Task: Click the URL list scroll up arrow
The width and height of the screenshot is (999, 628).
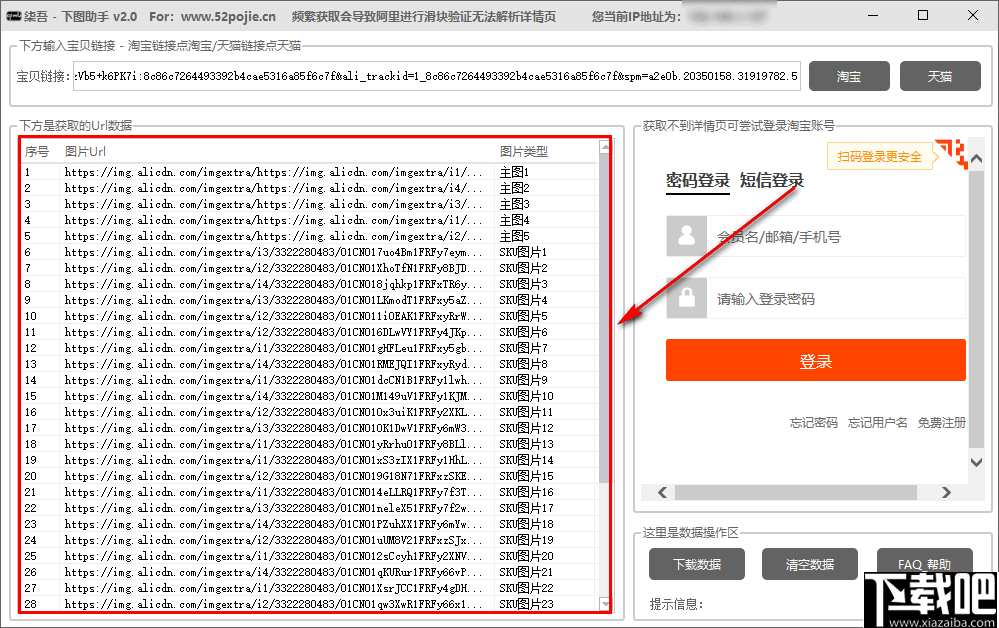Action: 605,147
